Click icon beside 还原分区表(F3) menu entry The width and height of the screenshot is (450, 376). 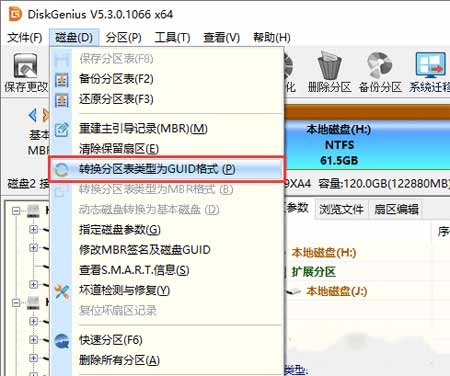[62, 100]
